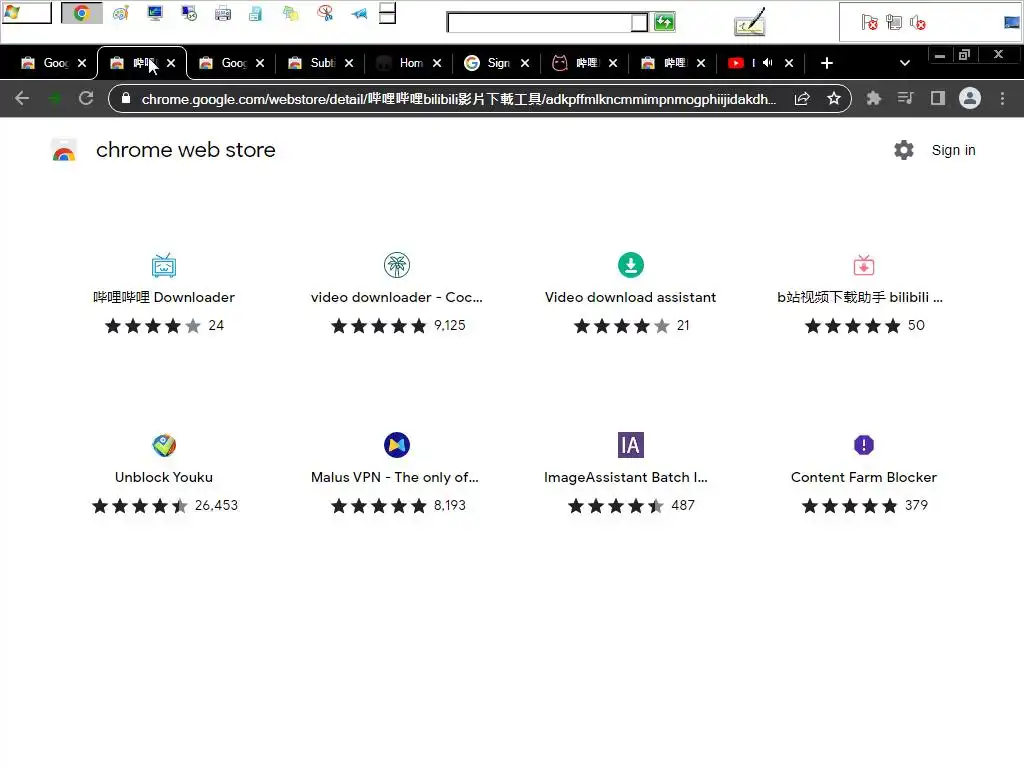The height and width of the screenshot is (768, 1024).
Task: Open the pen tablet input icon
Action: tap(750, 22)
